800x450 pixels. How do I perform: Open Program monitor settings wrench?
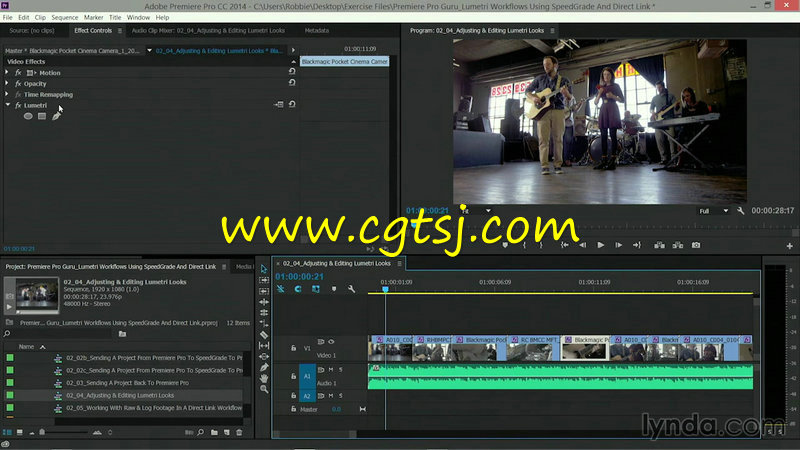(x=740, y=211)
